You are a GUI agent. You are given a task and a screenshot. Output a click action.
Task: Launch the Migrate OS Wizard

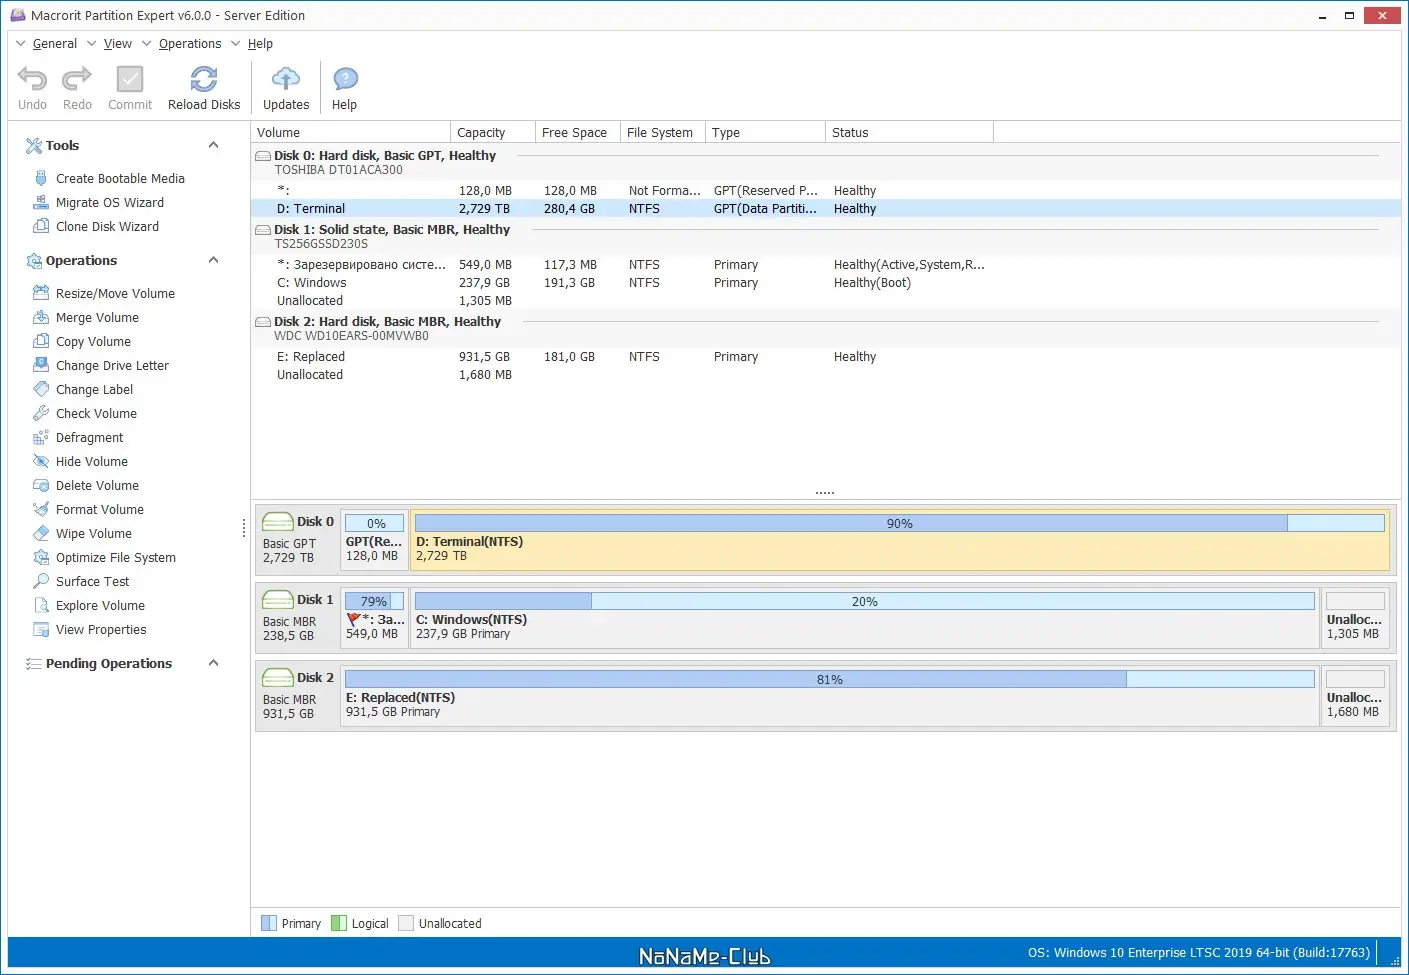click(110, 202)
